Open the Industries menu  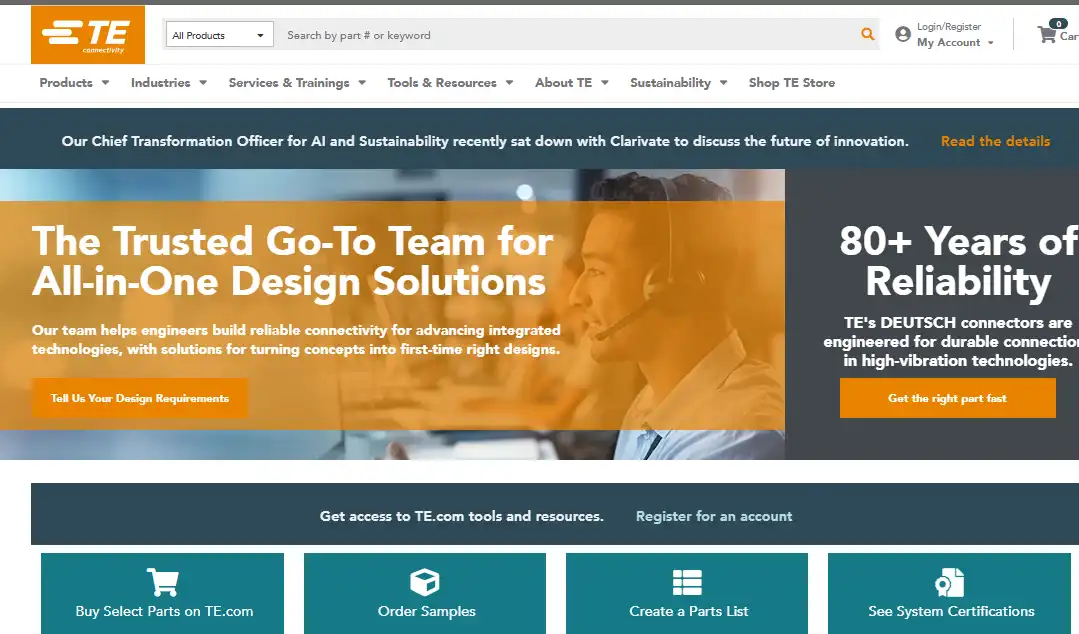[160, 83]
